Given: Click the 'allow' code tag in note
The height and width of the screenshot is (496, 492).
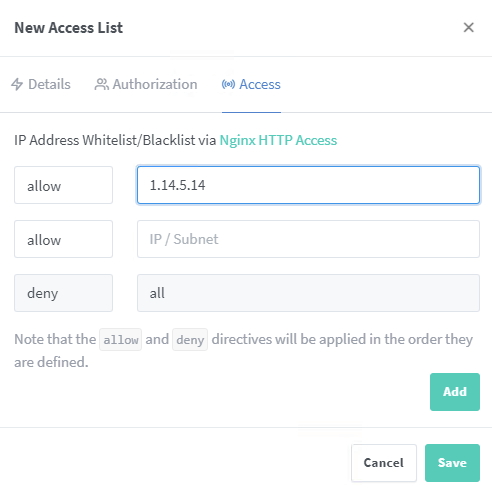Looking at the screenshot, I should pyautogui.click(x=121, y=340).
